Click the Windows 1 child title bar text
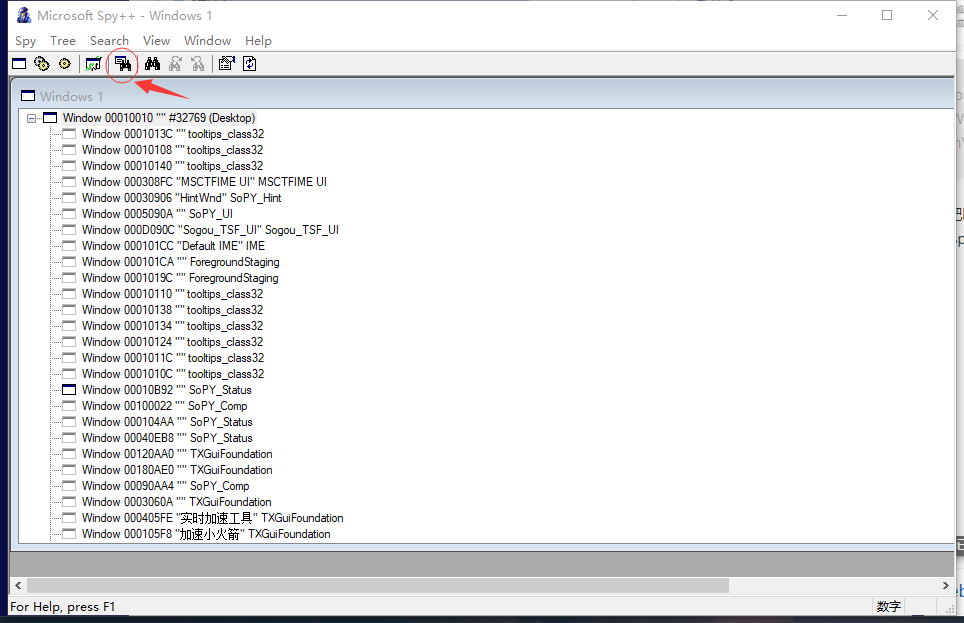The image size is (964, 623). pyautogui.click(x=71, y=97)
